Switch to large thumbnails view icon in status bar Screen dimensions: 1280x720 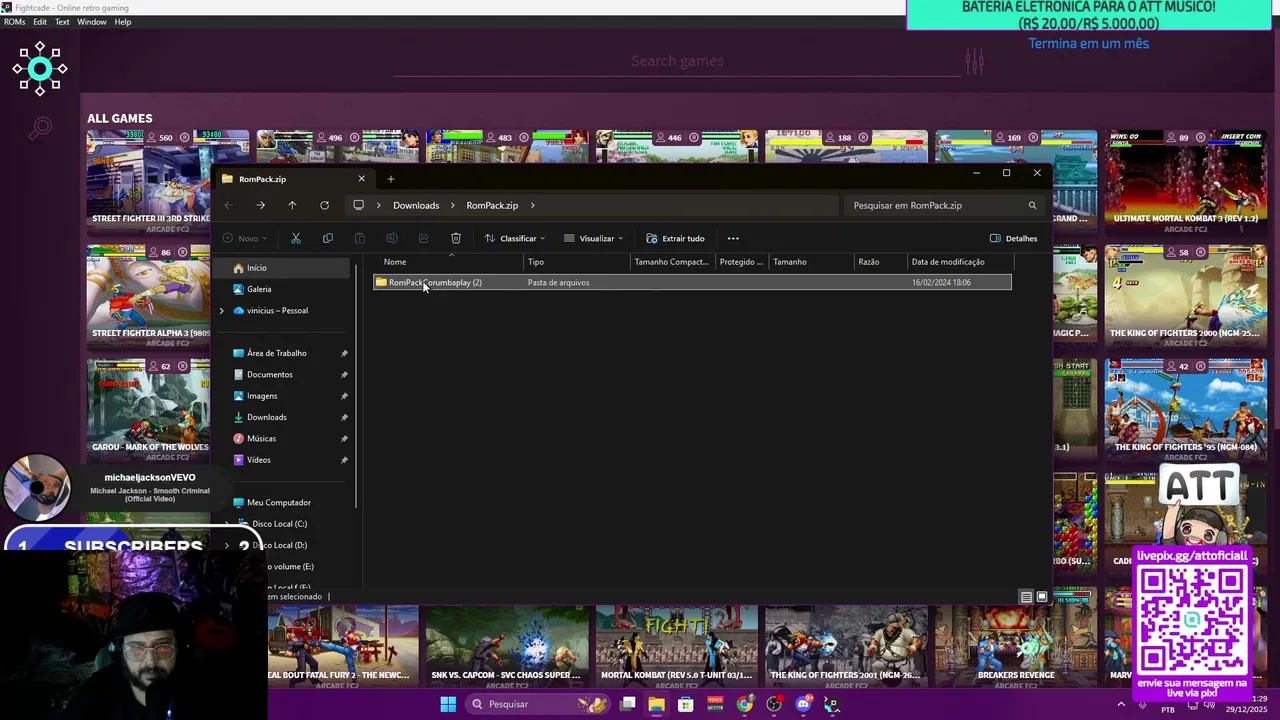[x=1042, y=597]
